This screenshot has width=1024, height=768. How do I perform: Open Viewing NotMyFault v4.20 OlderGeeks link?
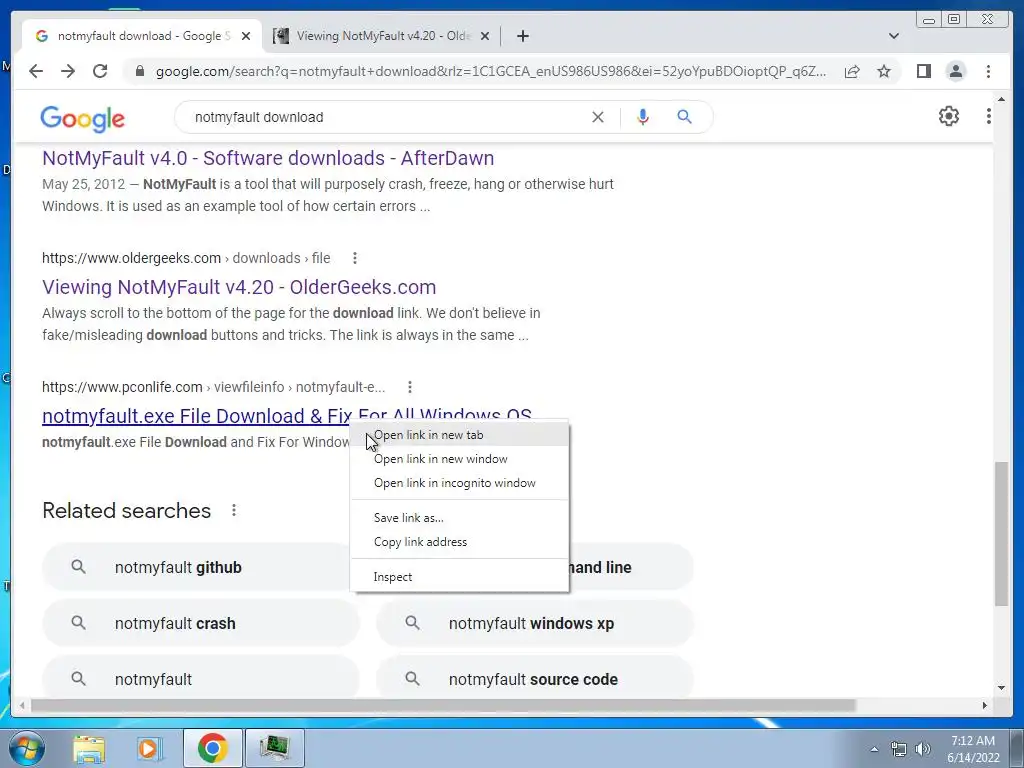click(239, 287)
